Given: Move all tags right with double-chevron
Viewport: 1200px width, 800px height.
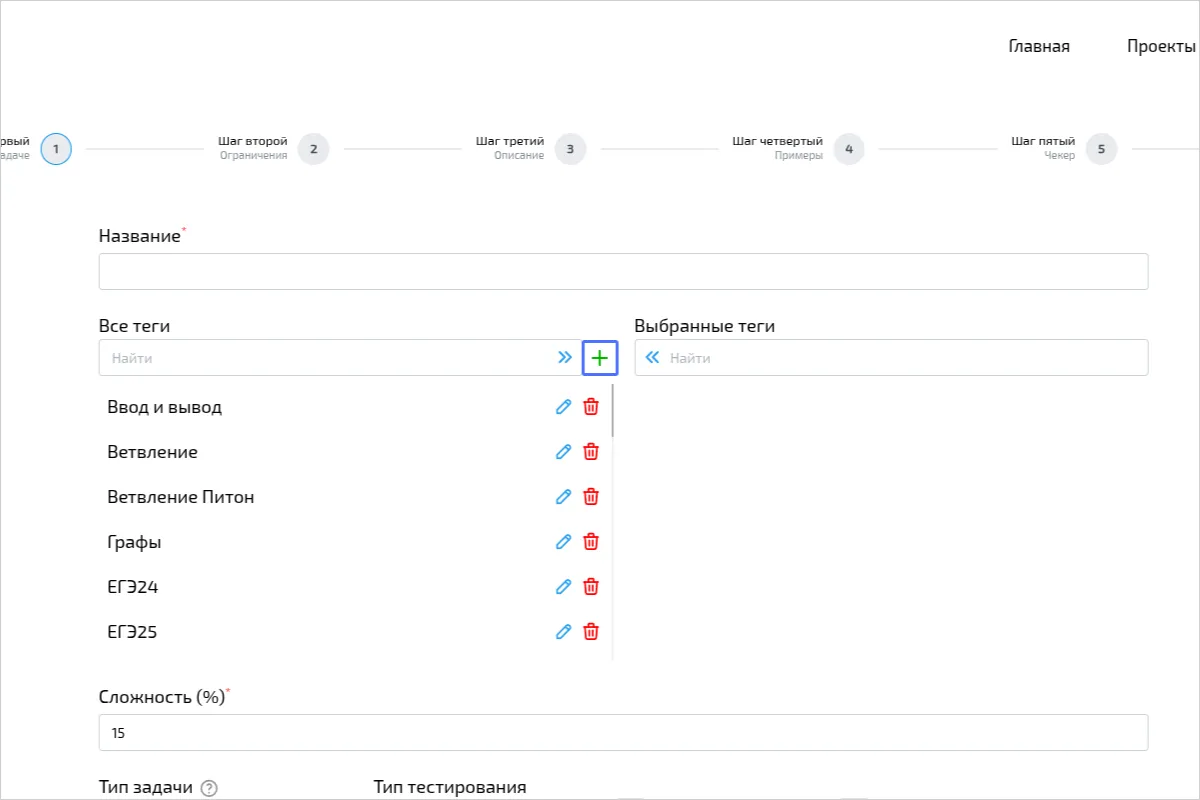Looking at the screenshot, I should pyautogui.click(x=565, y=358).
